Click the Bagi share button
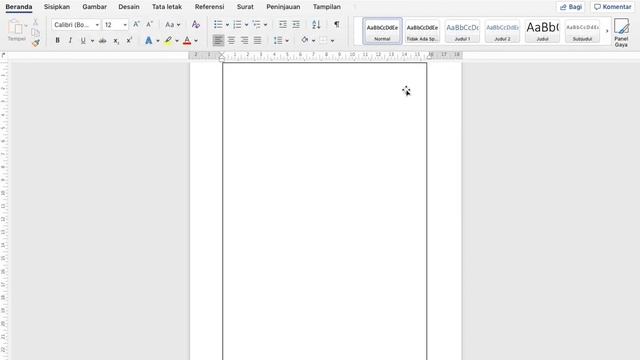The image size is (640, 360). tap(571, 7)
